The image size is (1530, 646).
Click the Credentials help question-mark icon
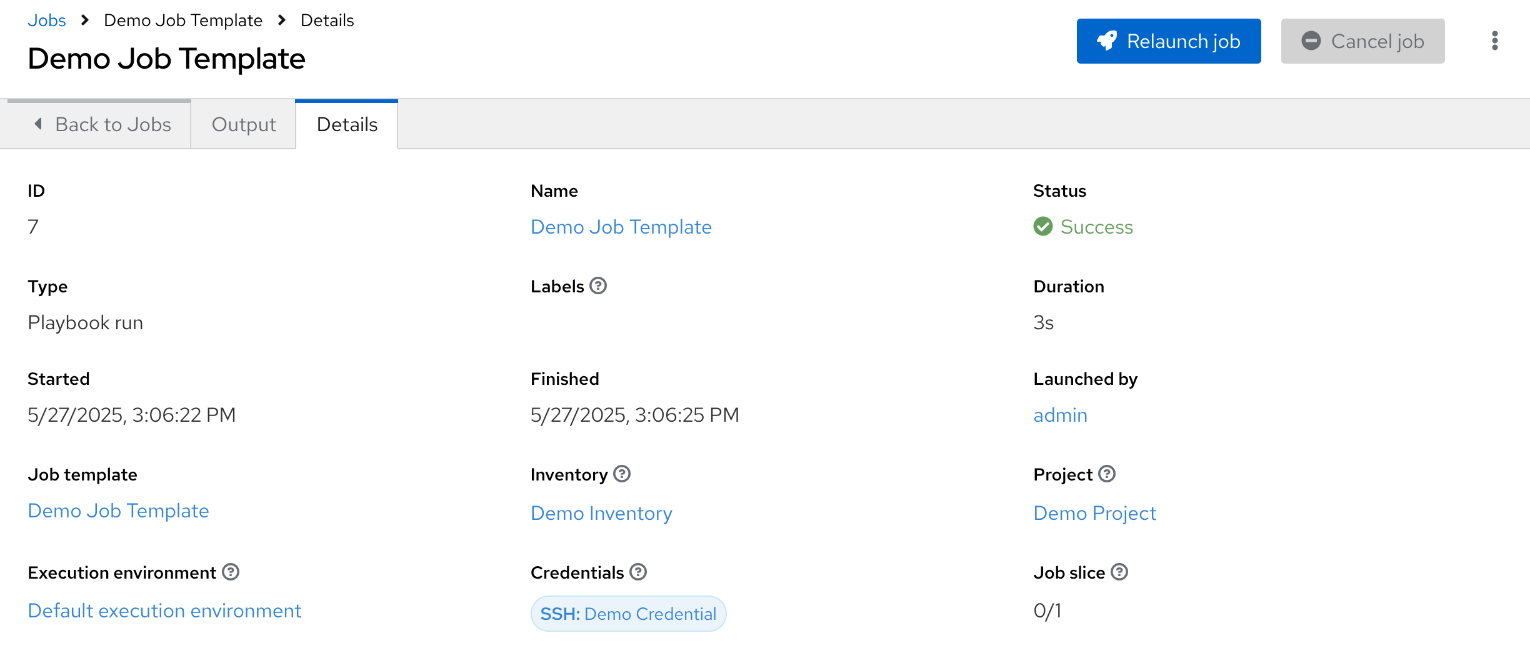pos(638,572)
